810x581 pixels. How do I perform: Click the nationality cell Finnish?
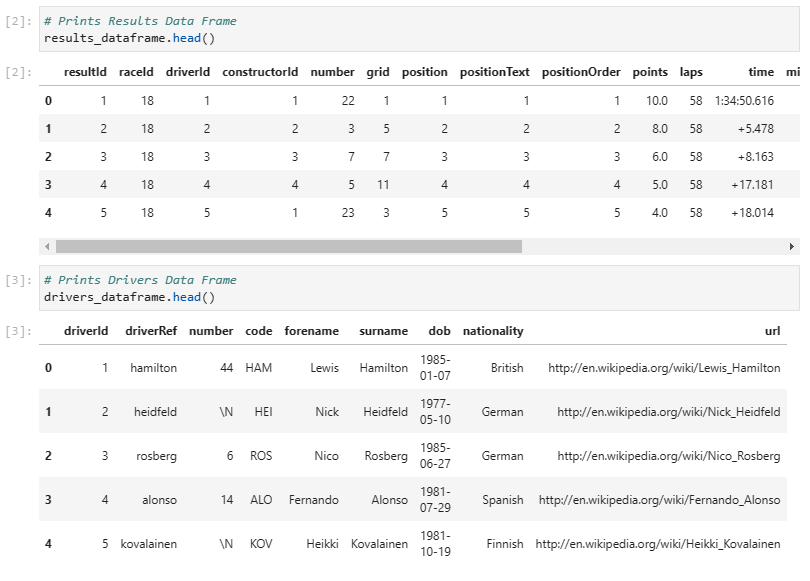tap(505, 544)
